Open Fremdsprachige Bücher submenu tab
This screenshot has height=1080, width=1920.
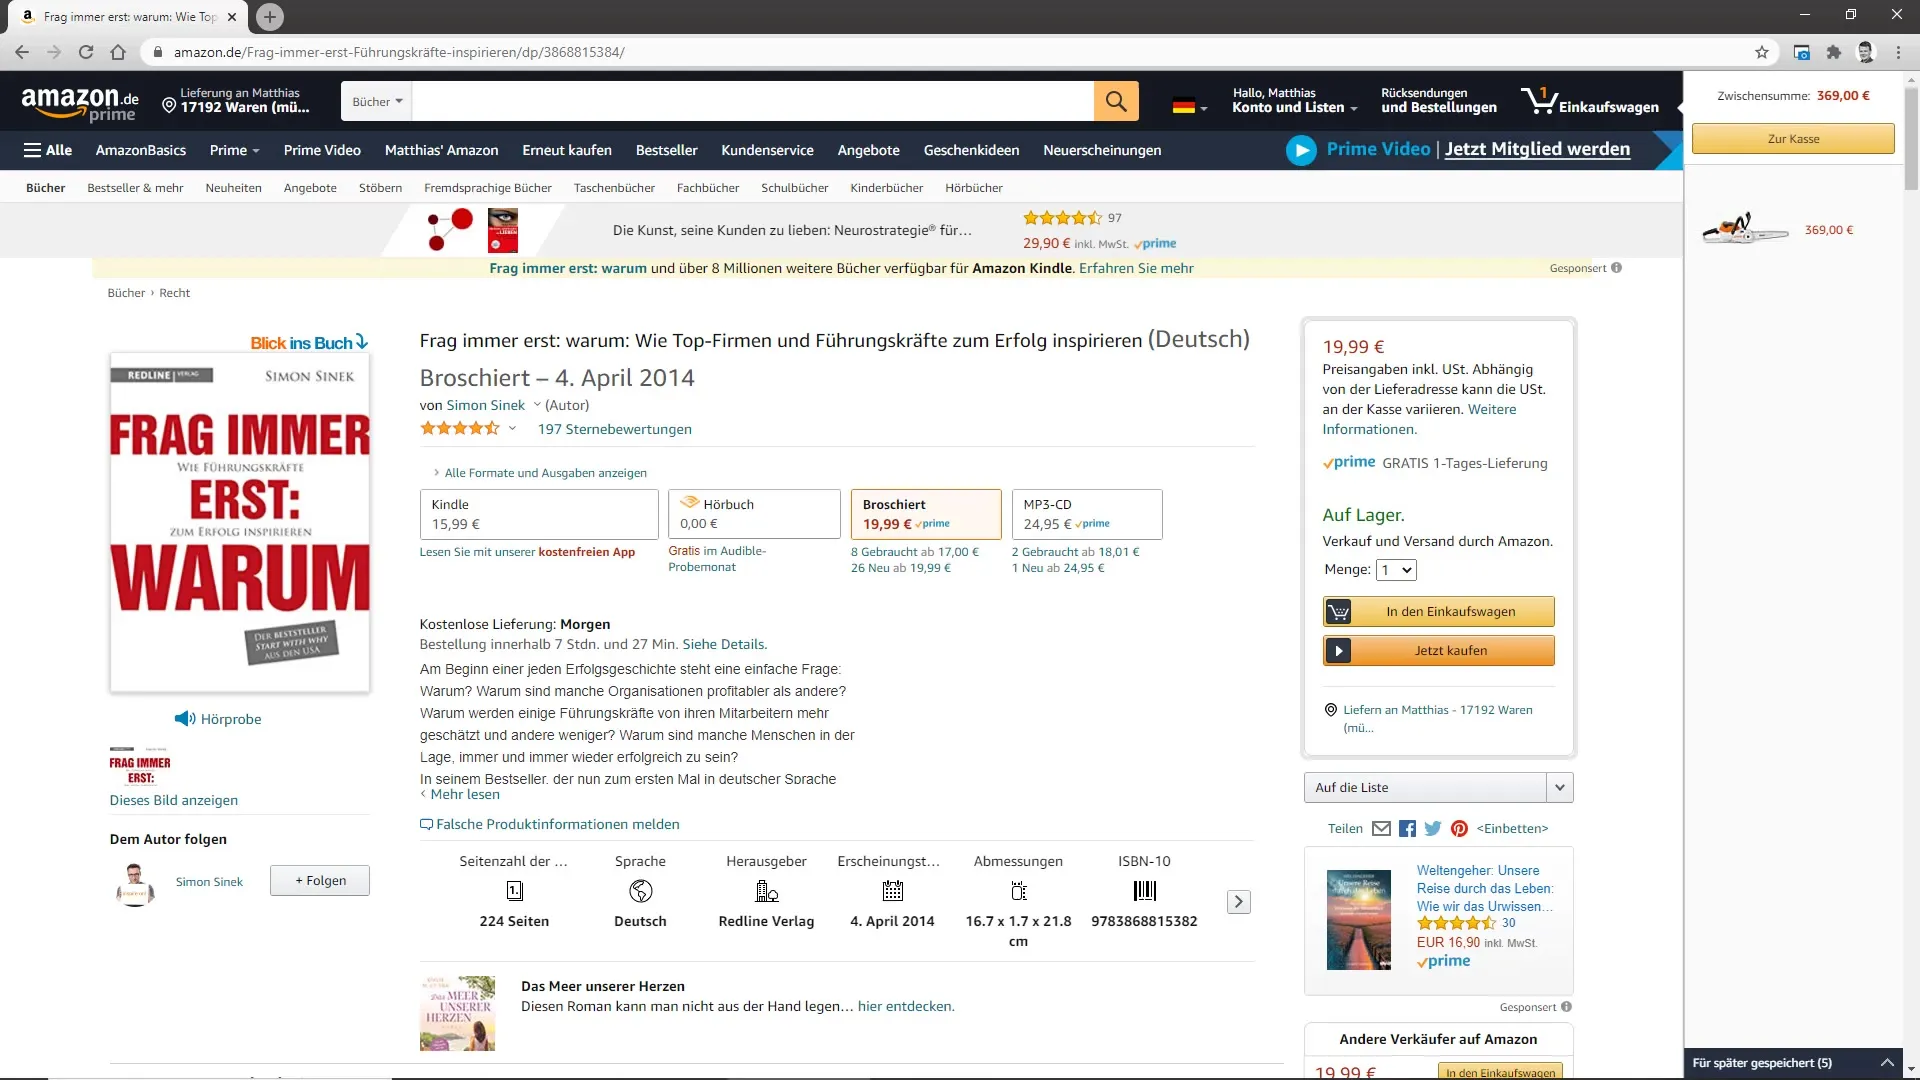pos(488,188)
